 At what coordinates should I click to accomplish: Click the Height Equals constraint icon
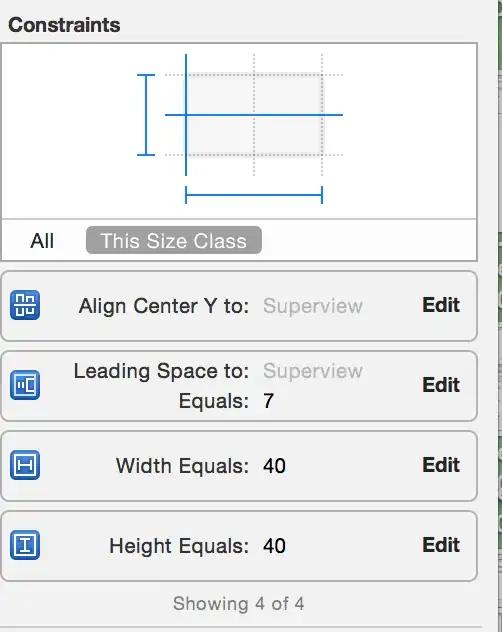point(25,545)
